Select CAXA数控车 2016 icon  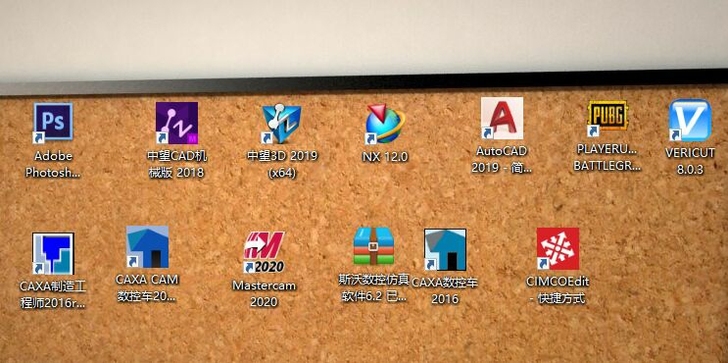pyautogui.click(x=445, y=249)
